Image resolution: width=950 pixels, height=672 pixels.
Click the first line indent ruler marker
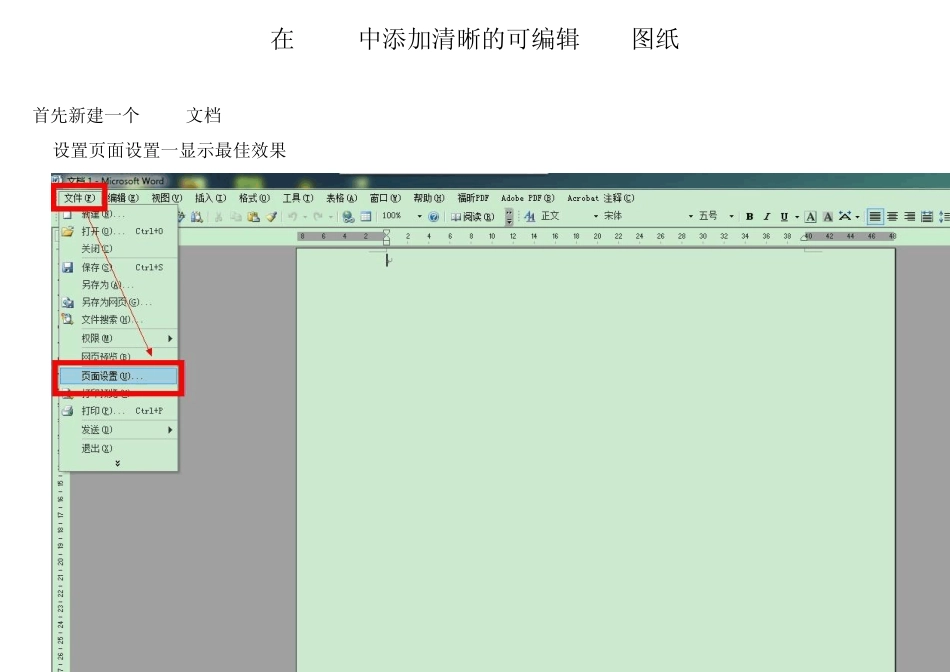click(x=387, y=233)
